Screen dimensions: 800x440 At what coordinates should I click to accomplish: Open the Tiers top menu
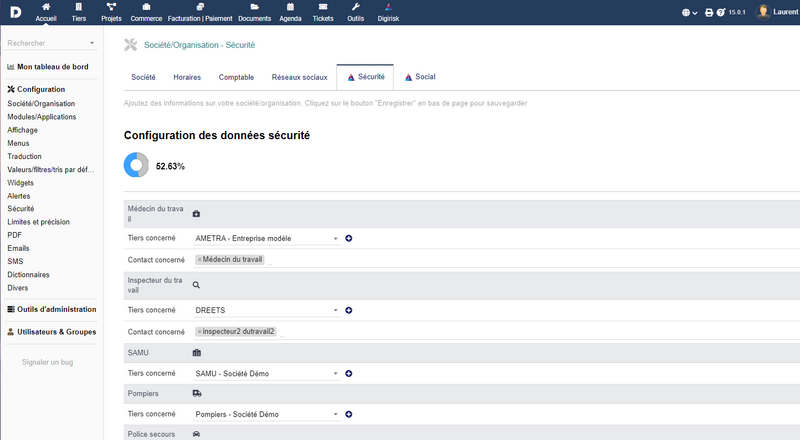pyautogui.click(x=79, y=12)
